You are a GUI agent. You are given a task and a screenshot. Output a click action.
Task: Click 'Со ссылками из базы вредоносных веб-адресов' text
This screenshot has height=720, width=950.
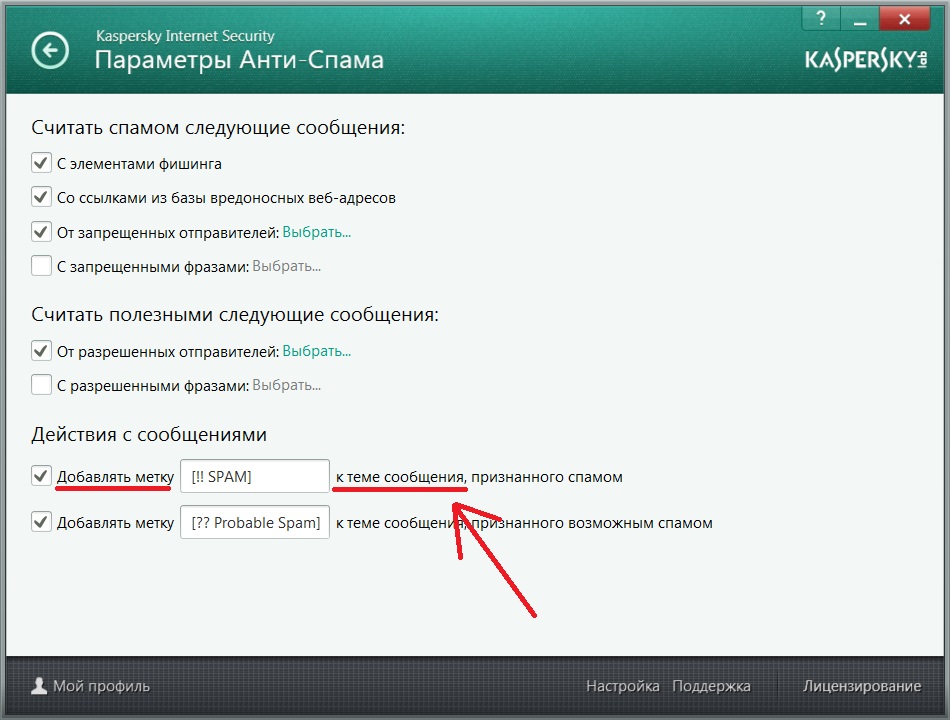pyautogui.click(x=226, y=198)
